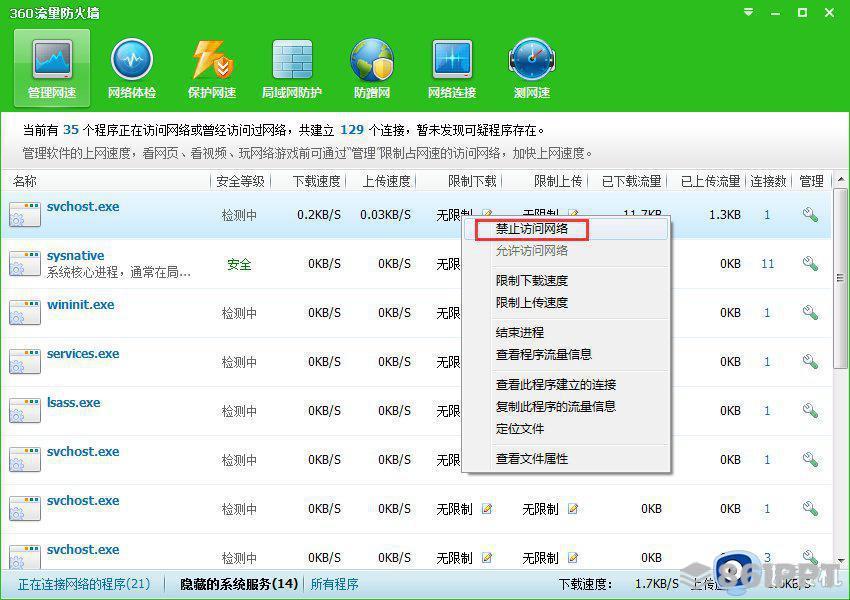
Task: Click the connection count 11 for sysnative
Action: 767,264
